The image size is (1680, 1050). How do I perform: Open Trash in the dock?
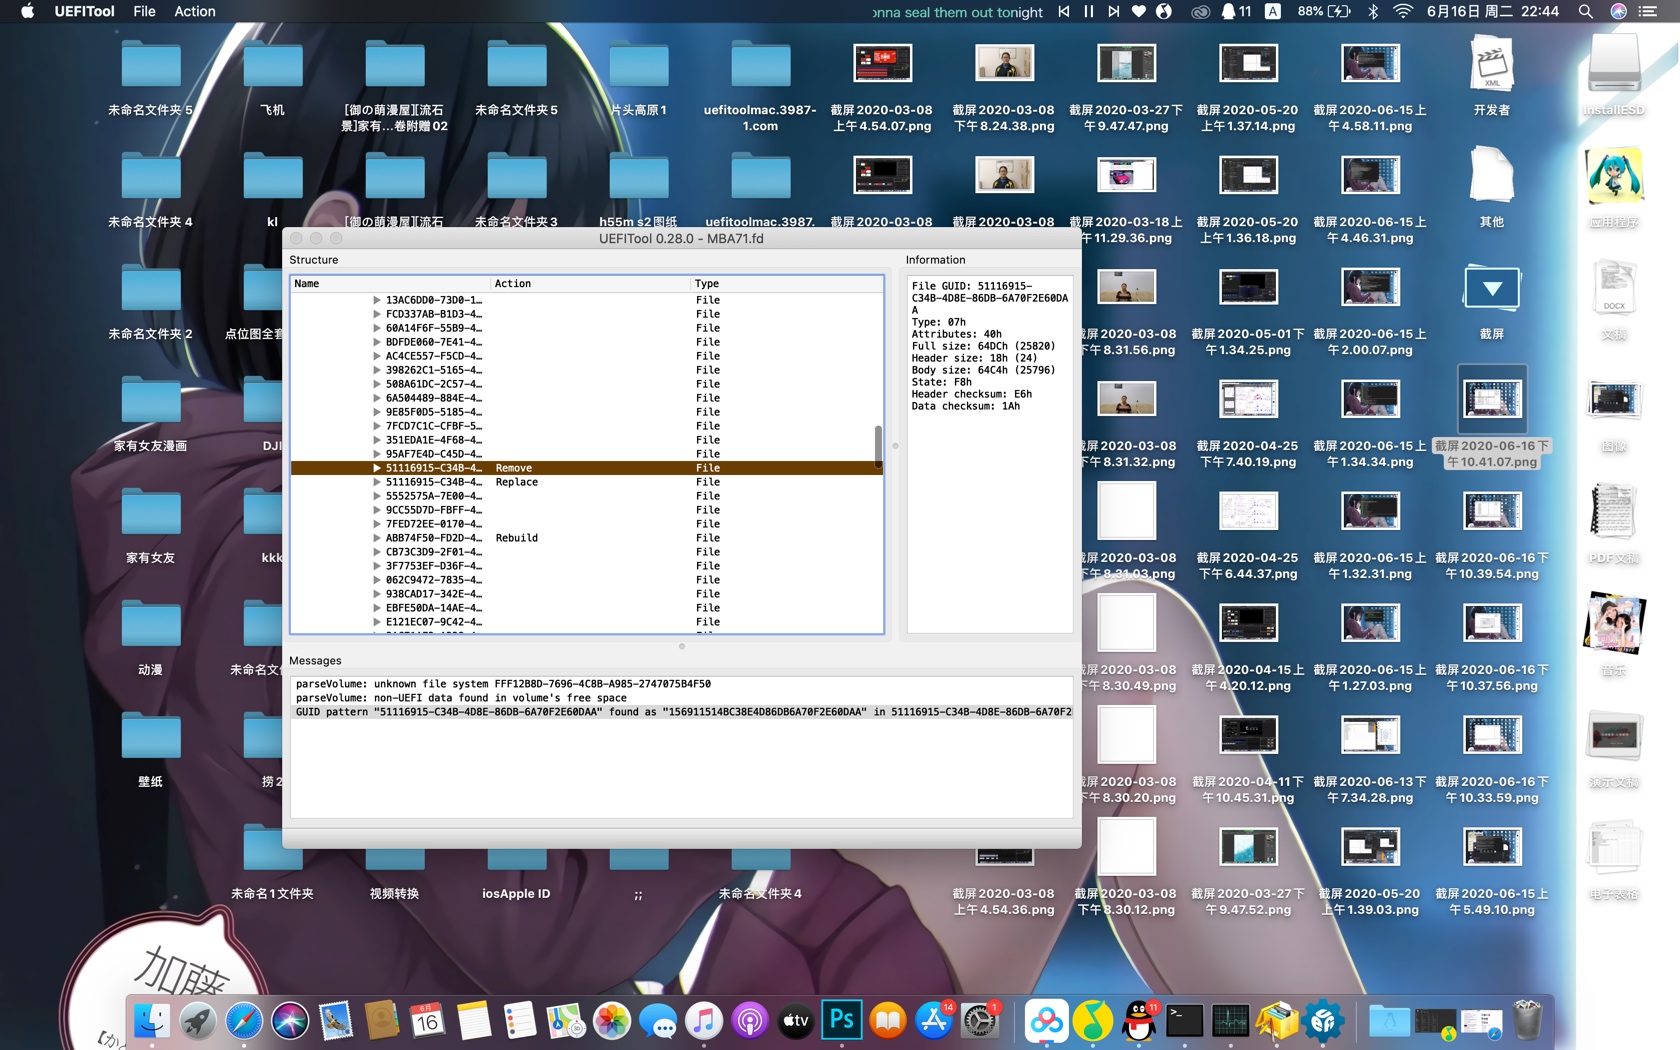(1527, 1021)
